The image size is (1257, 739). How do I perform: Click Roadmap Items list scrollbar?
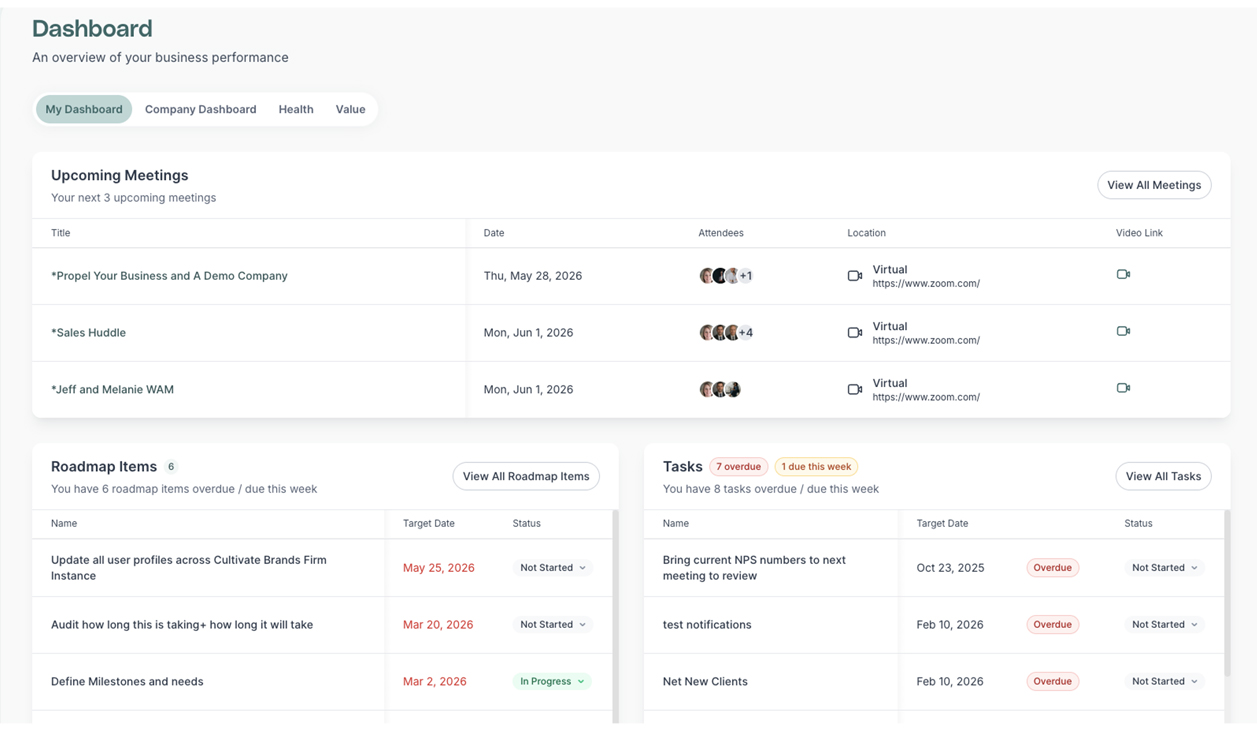pyautogui.click(x=615, y=616)
